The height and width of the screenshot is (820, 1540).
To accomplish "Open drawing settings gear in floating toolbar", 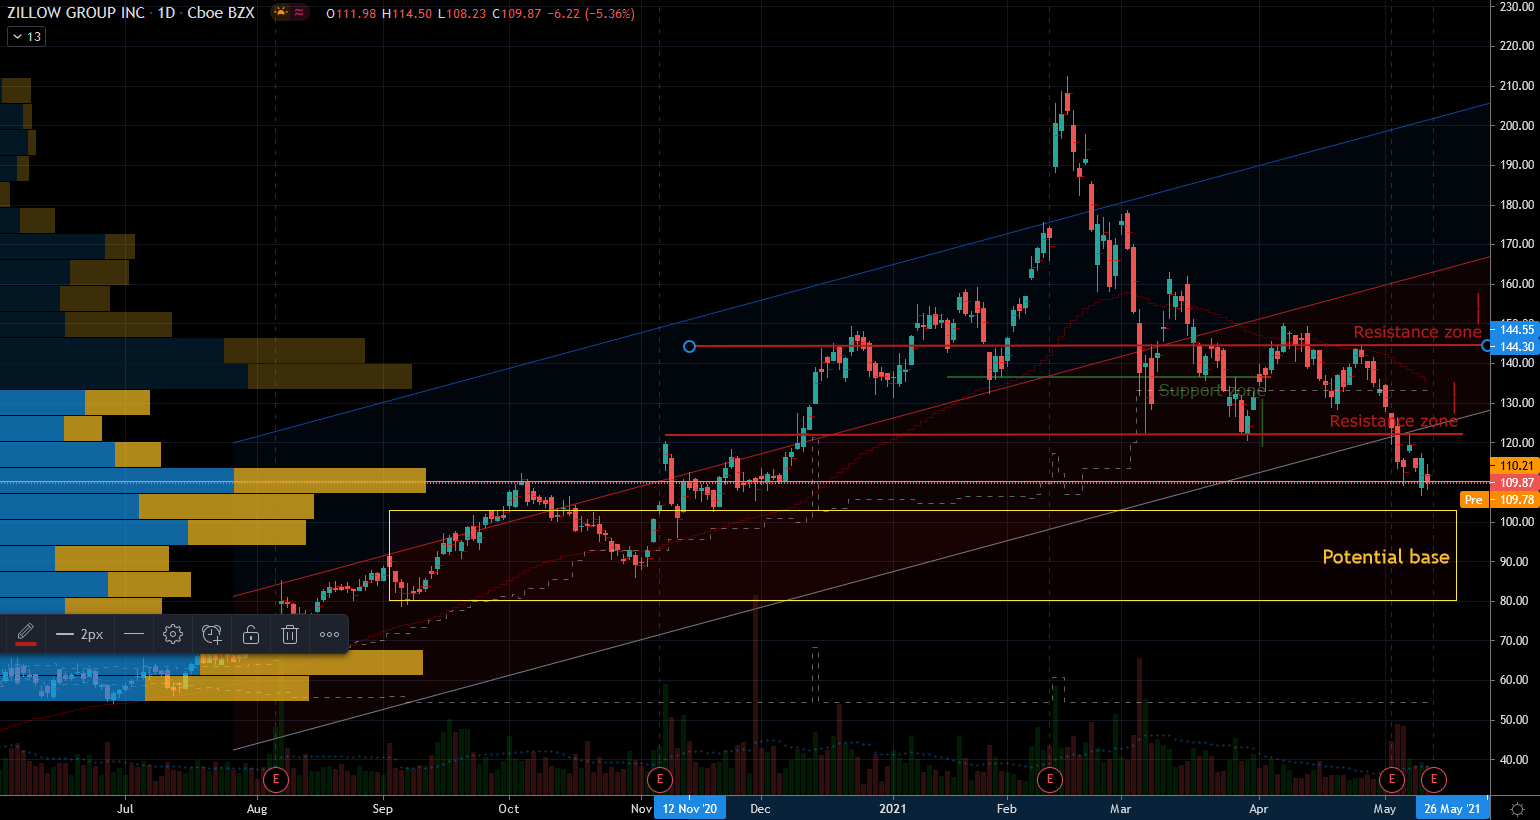I will [173, 634].
